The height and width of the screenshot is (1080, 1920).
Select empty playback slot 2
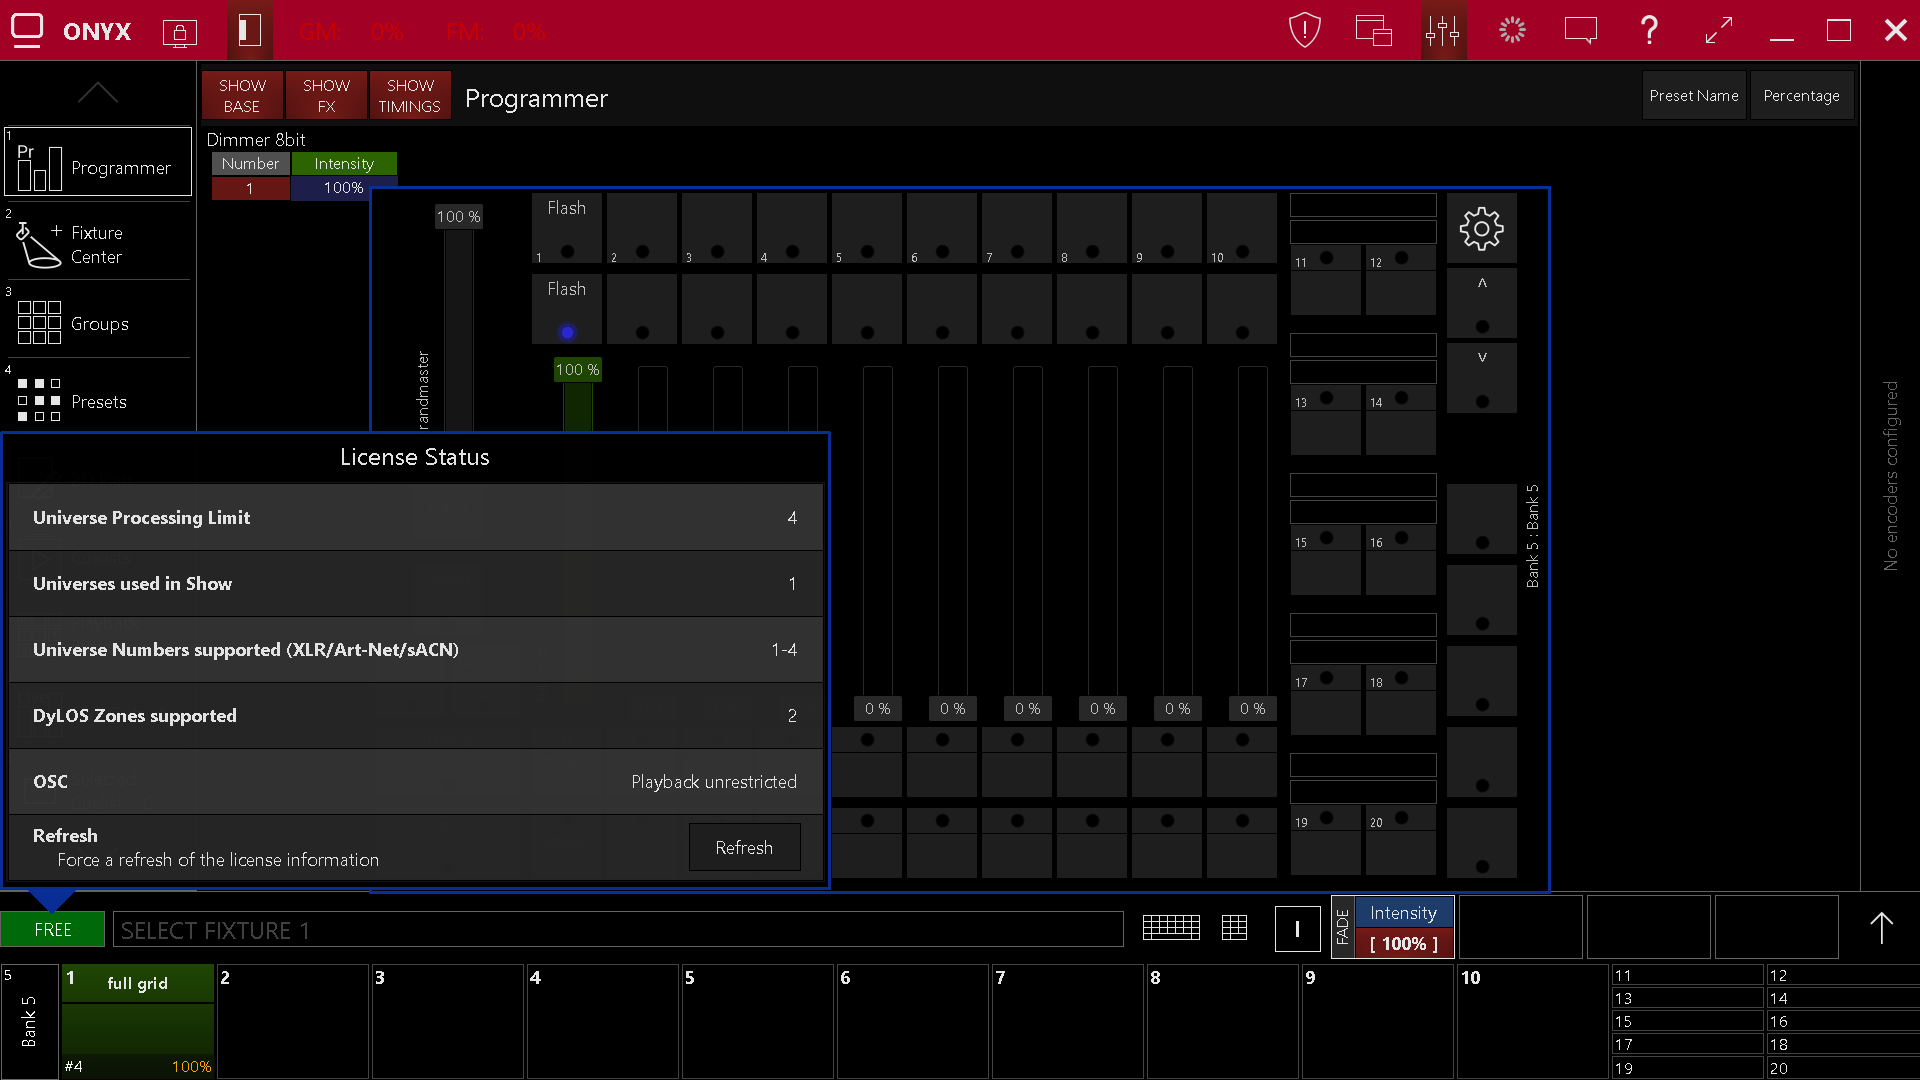coord(293,1020)
